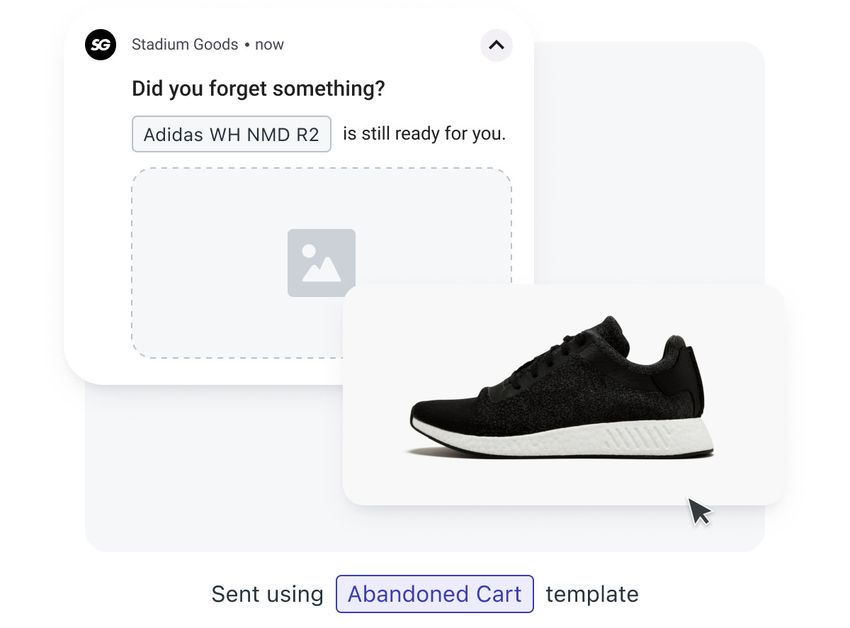The height and width of the screenshot is (628, 850).
Task: Collapse the notification with the chevron arrow
Action: coord(496,45)
